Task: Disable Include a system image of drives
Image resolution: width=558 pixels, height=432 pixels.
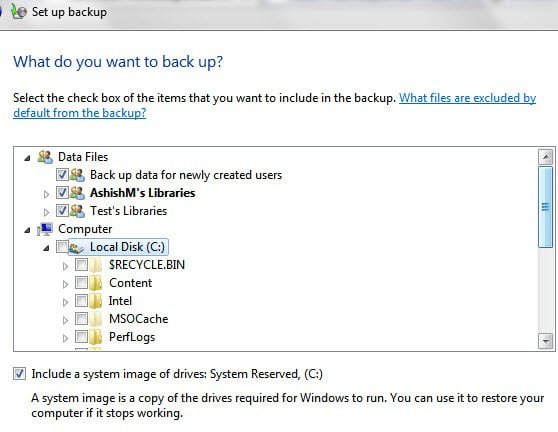Action: (x=20, y=374)
